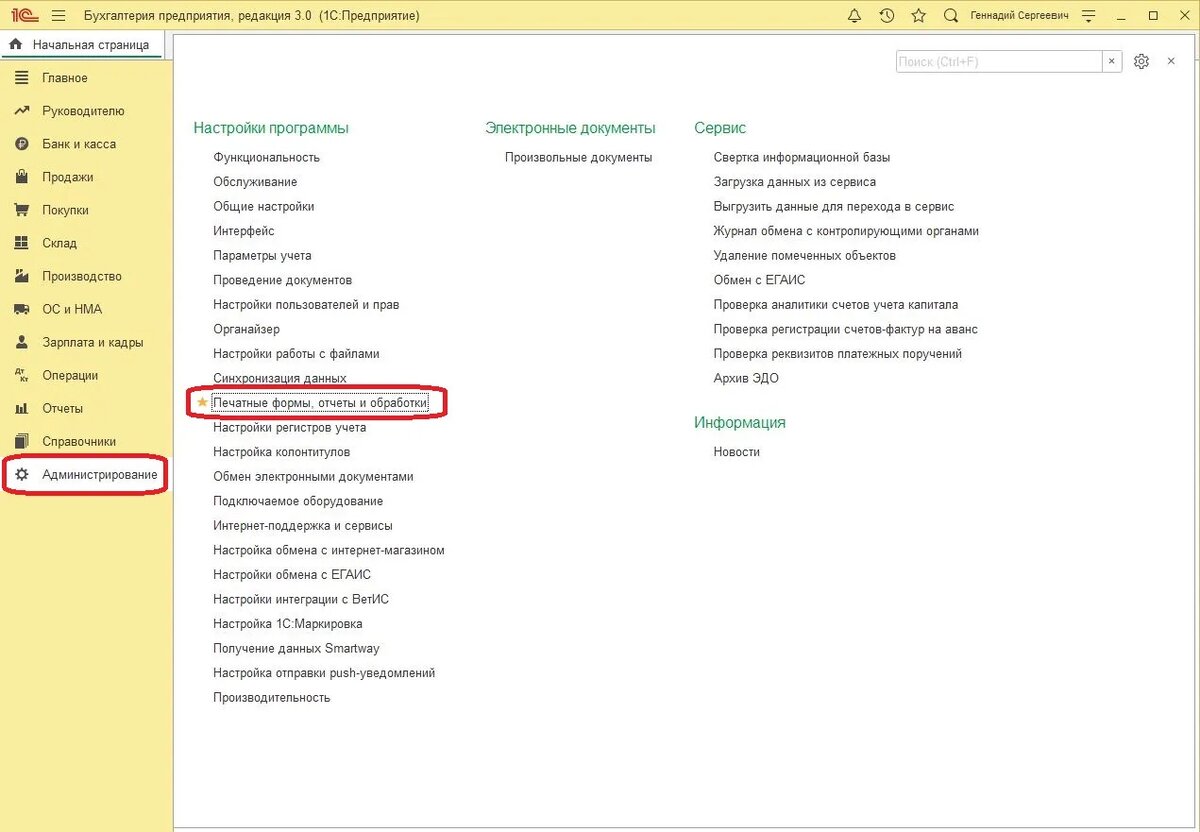Image resolution: width=1200 pixels, height=832 pixels.
Task: Click the home icon on Начальная страница
Action: pyautogui.click(x=15, y=44)
